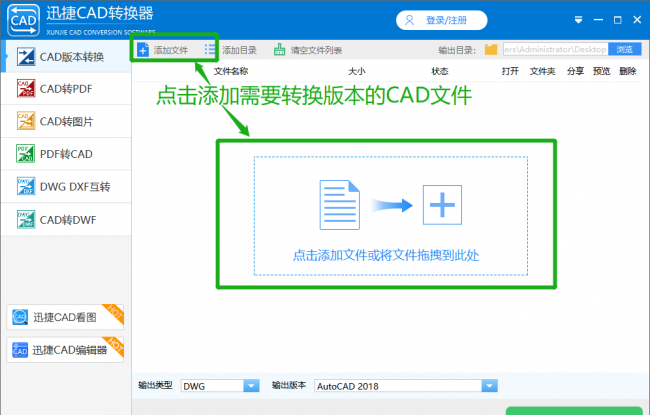Open 迅捷CAD编辑器 promo button

point(65,350)
